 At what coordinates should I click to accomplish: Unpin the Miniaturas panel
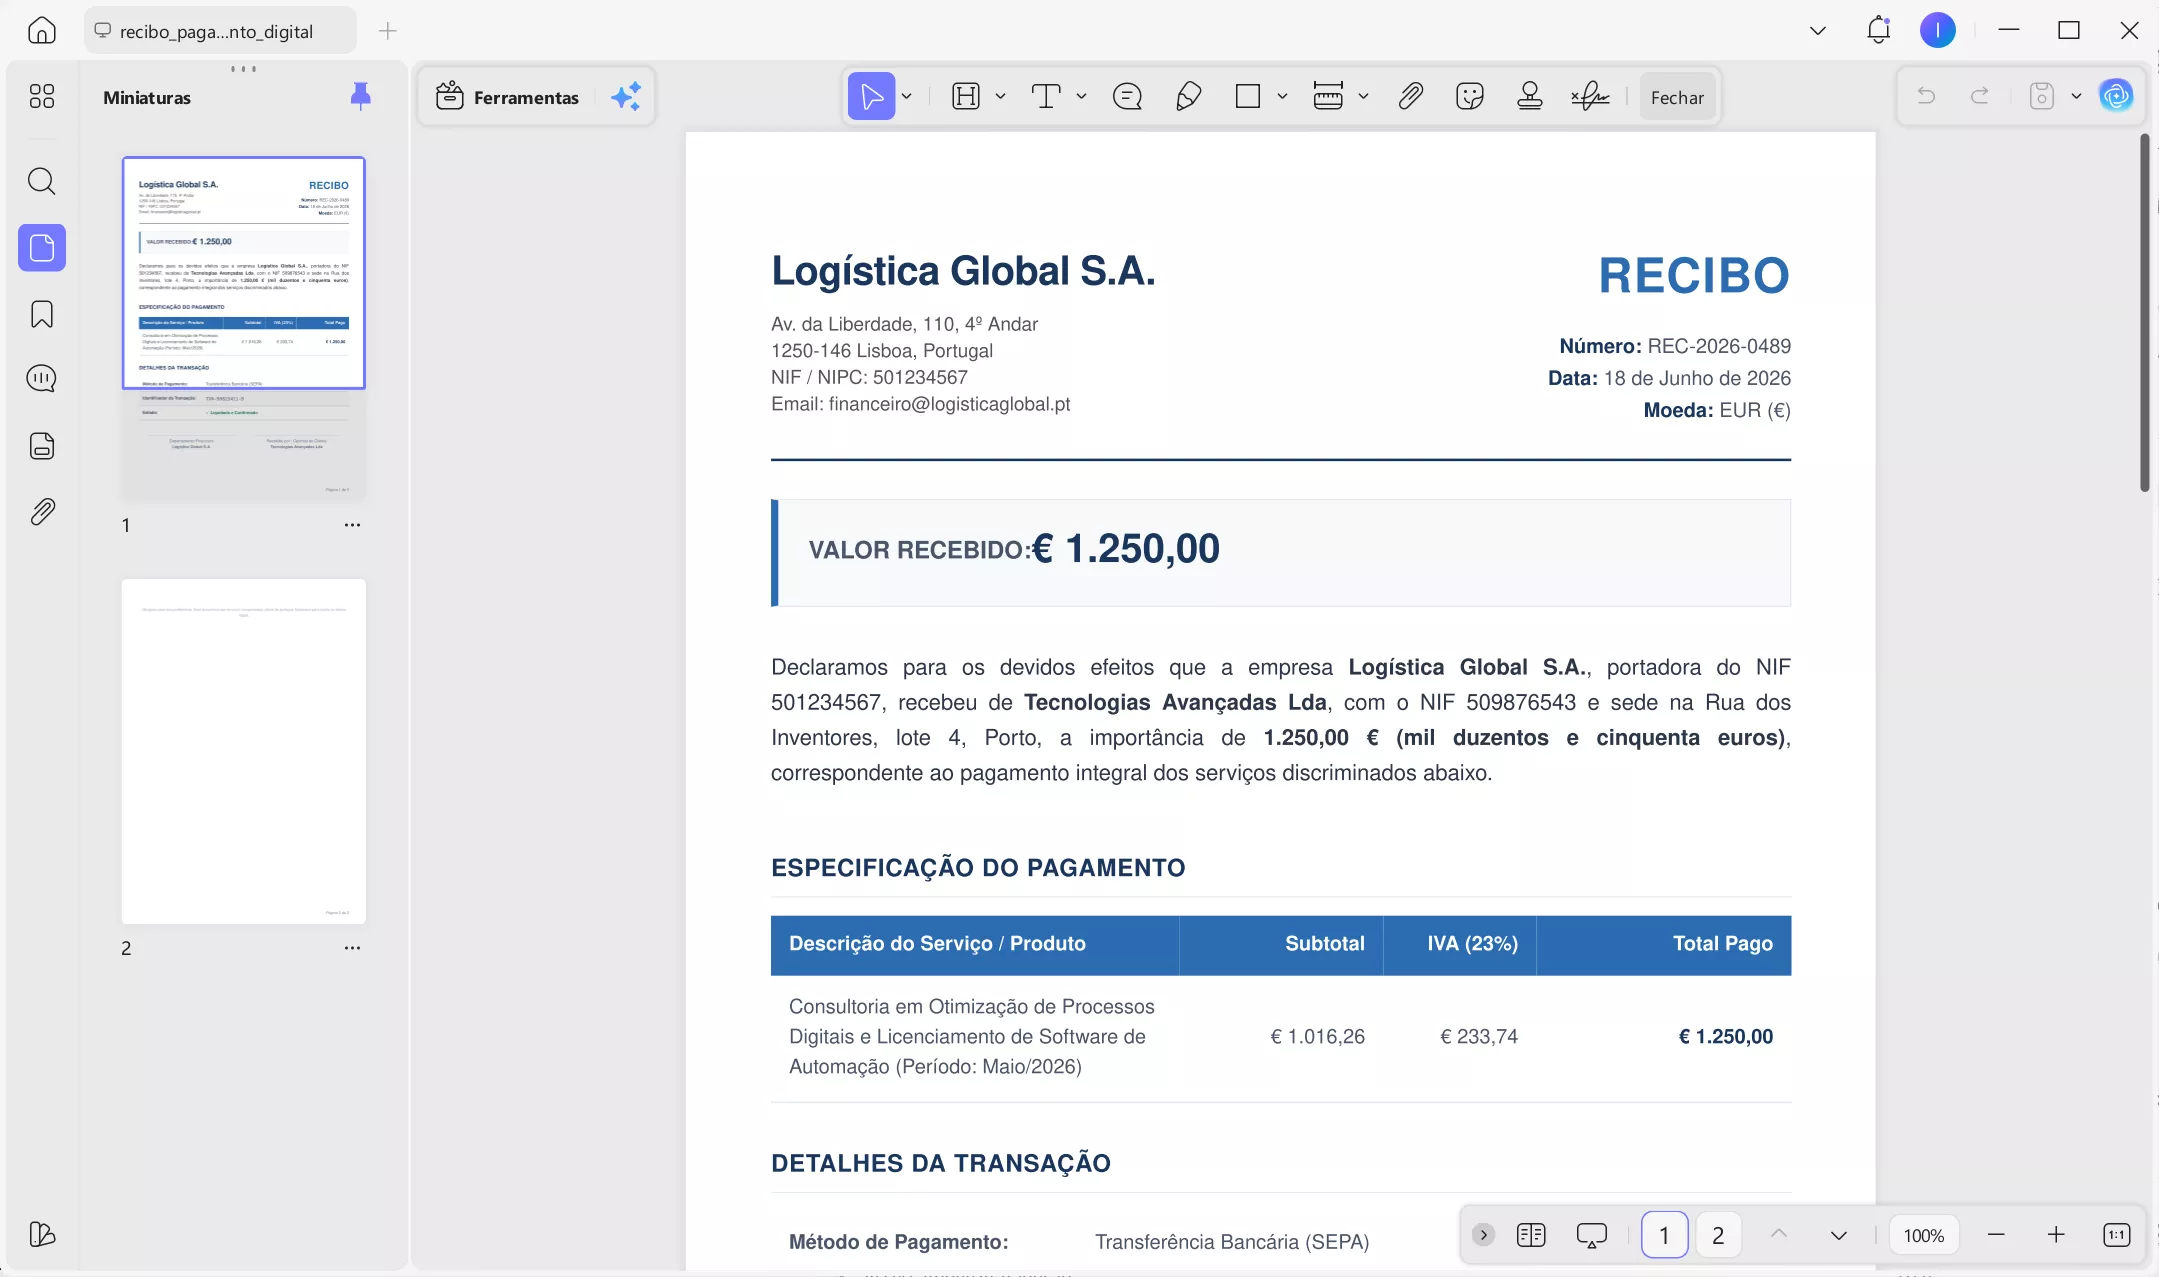361,96
